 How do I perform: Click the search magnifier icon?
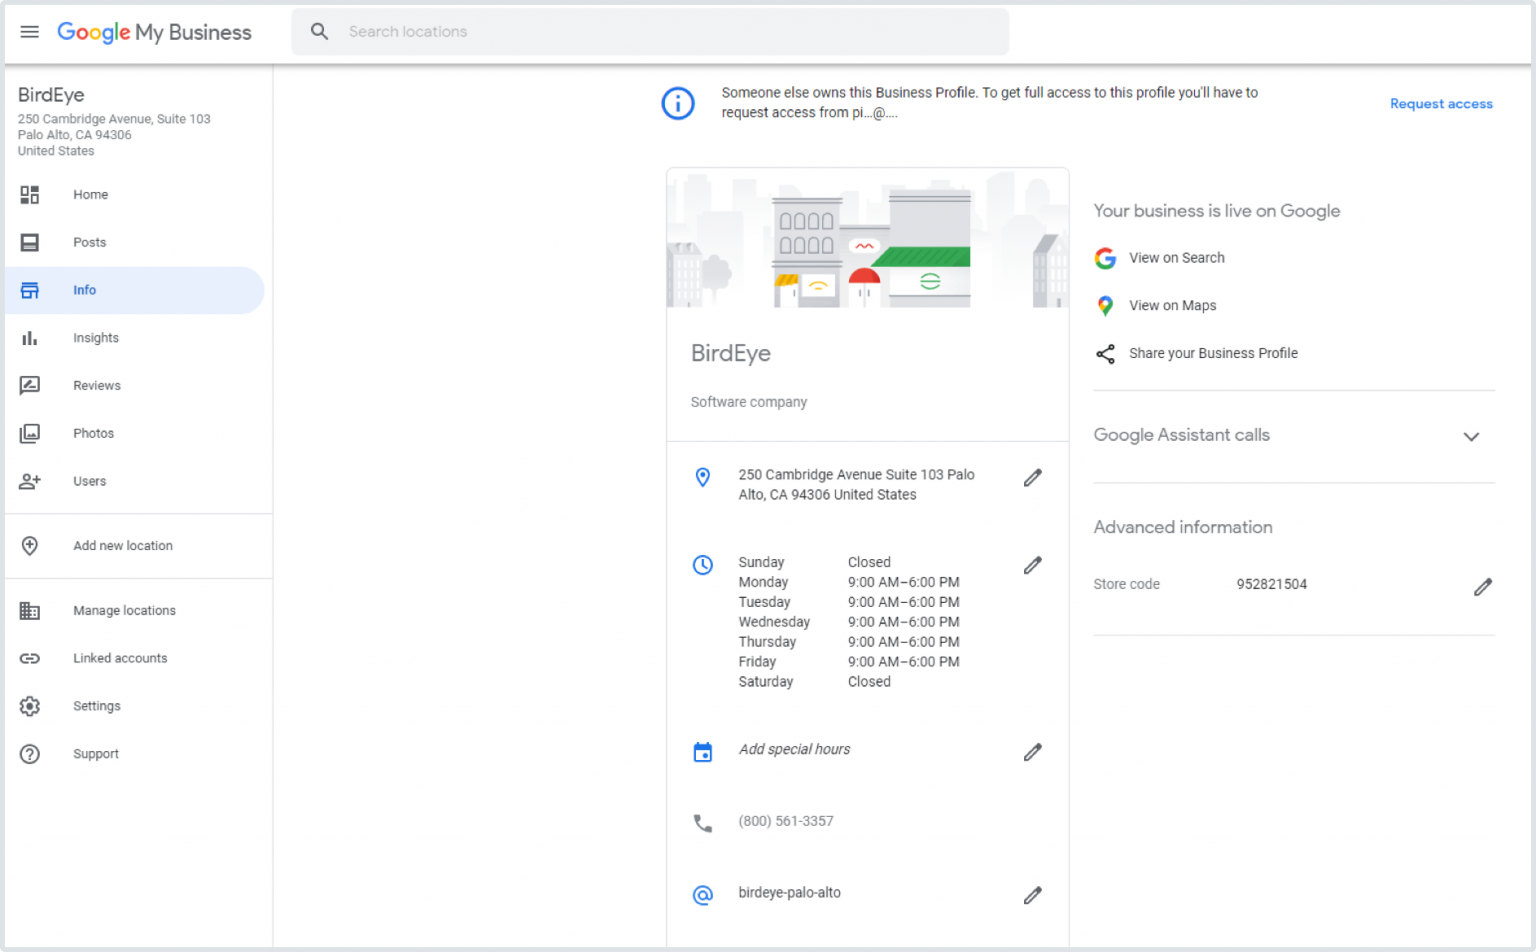point(319,32)
